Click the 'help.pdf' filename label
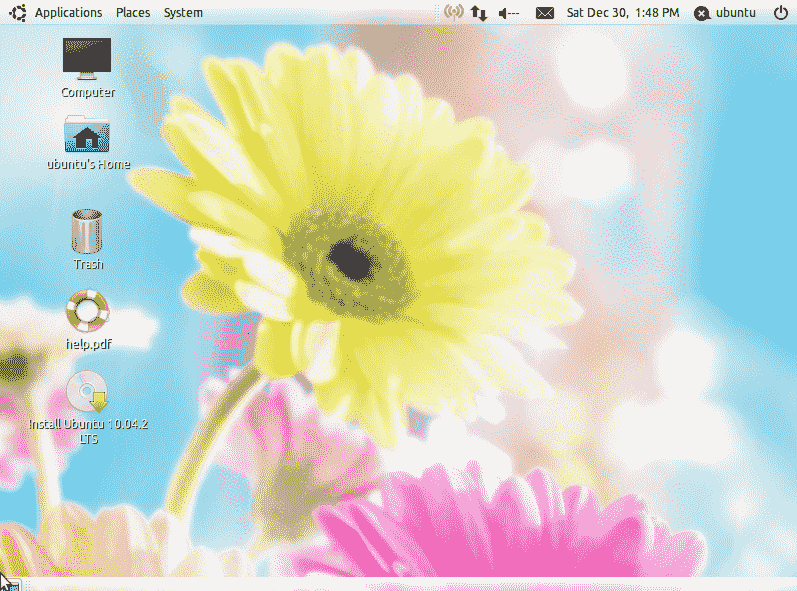This screenshot has width=797, height=591. 88,344
